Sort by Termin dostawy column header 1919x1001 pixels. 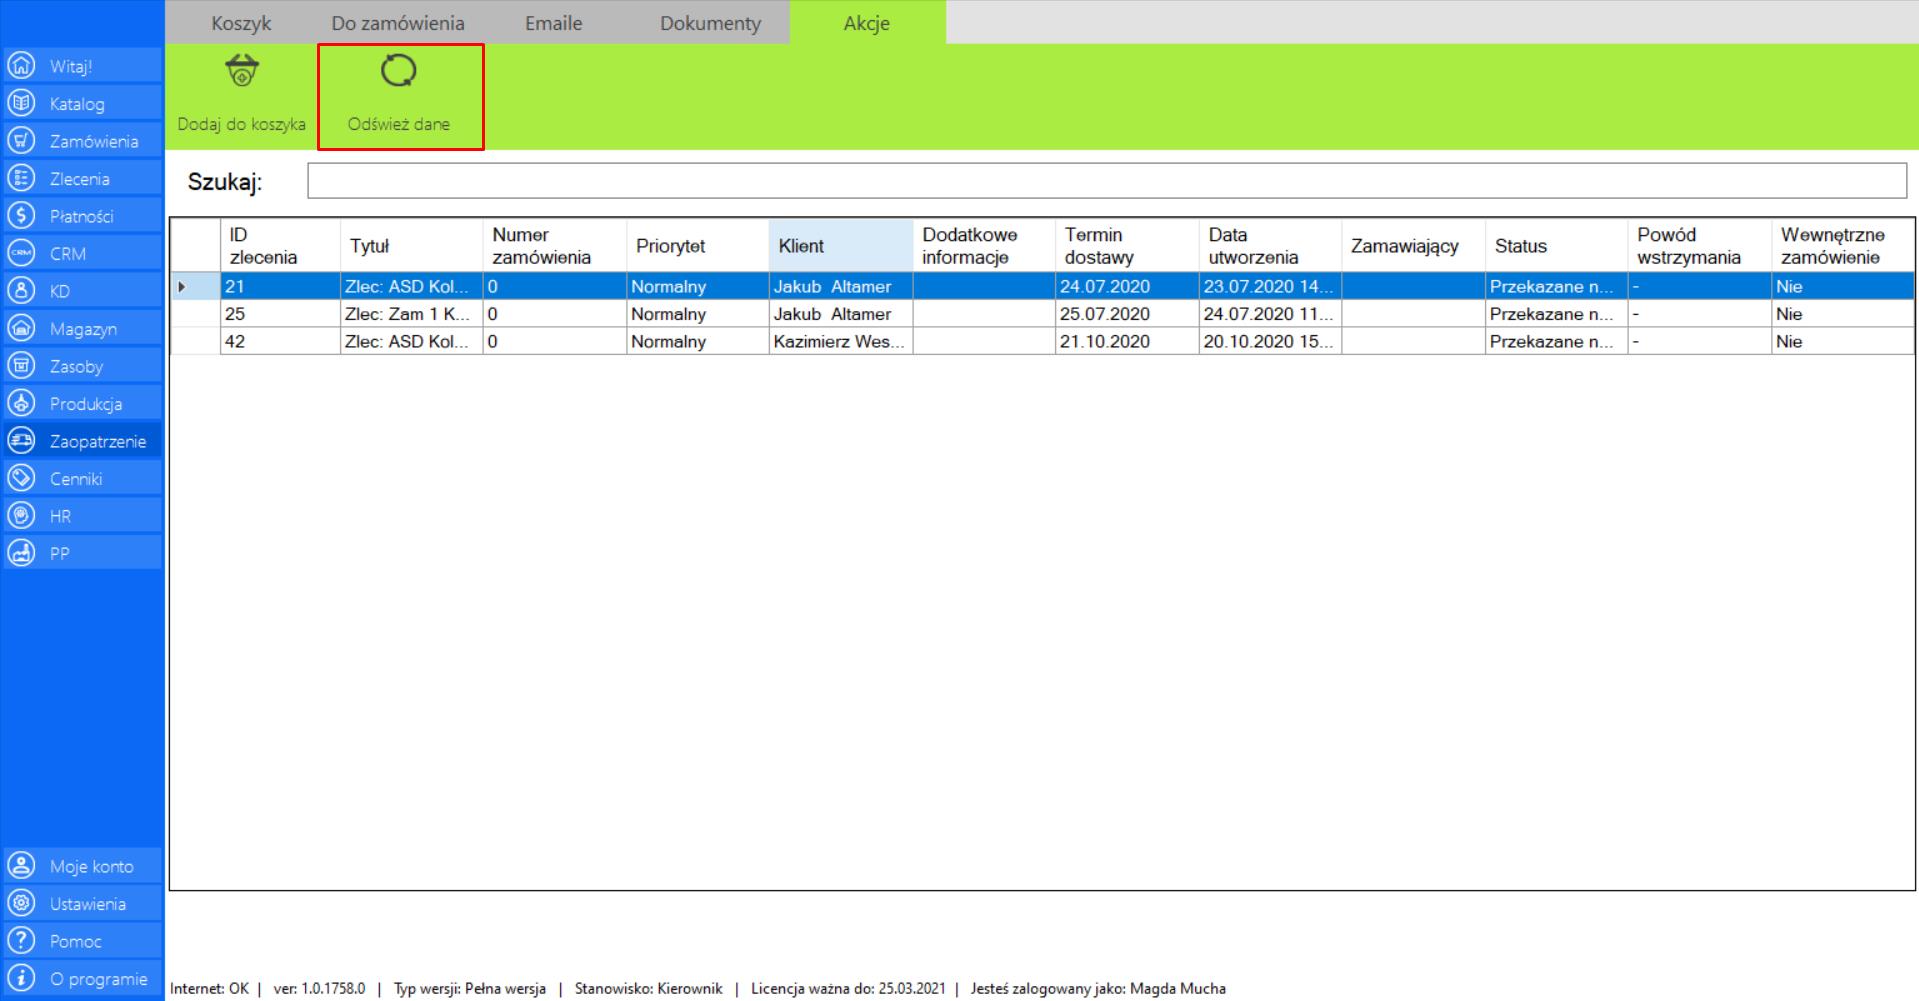[x=1126, y=246]
